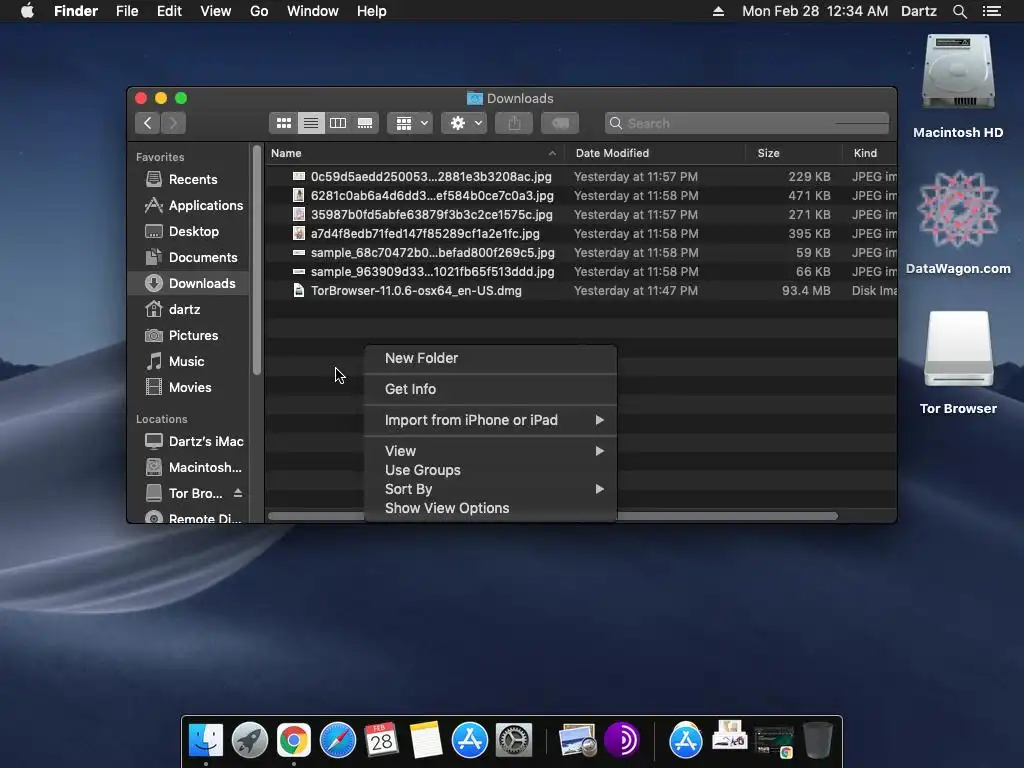Viewport: 1024px width, 768px height.
Task: Sort files by Size column header
Action: coord(793,153)
